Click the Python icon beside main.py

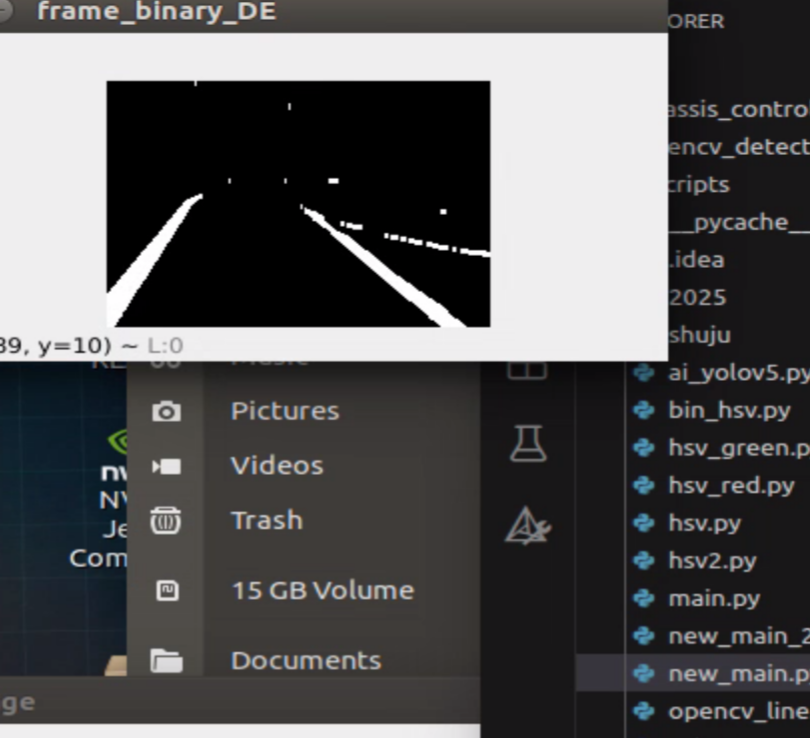coord(644,598)
